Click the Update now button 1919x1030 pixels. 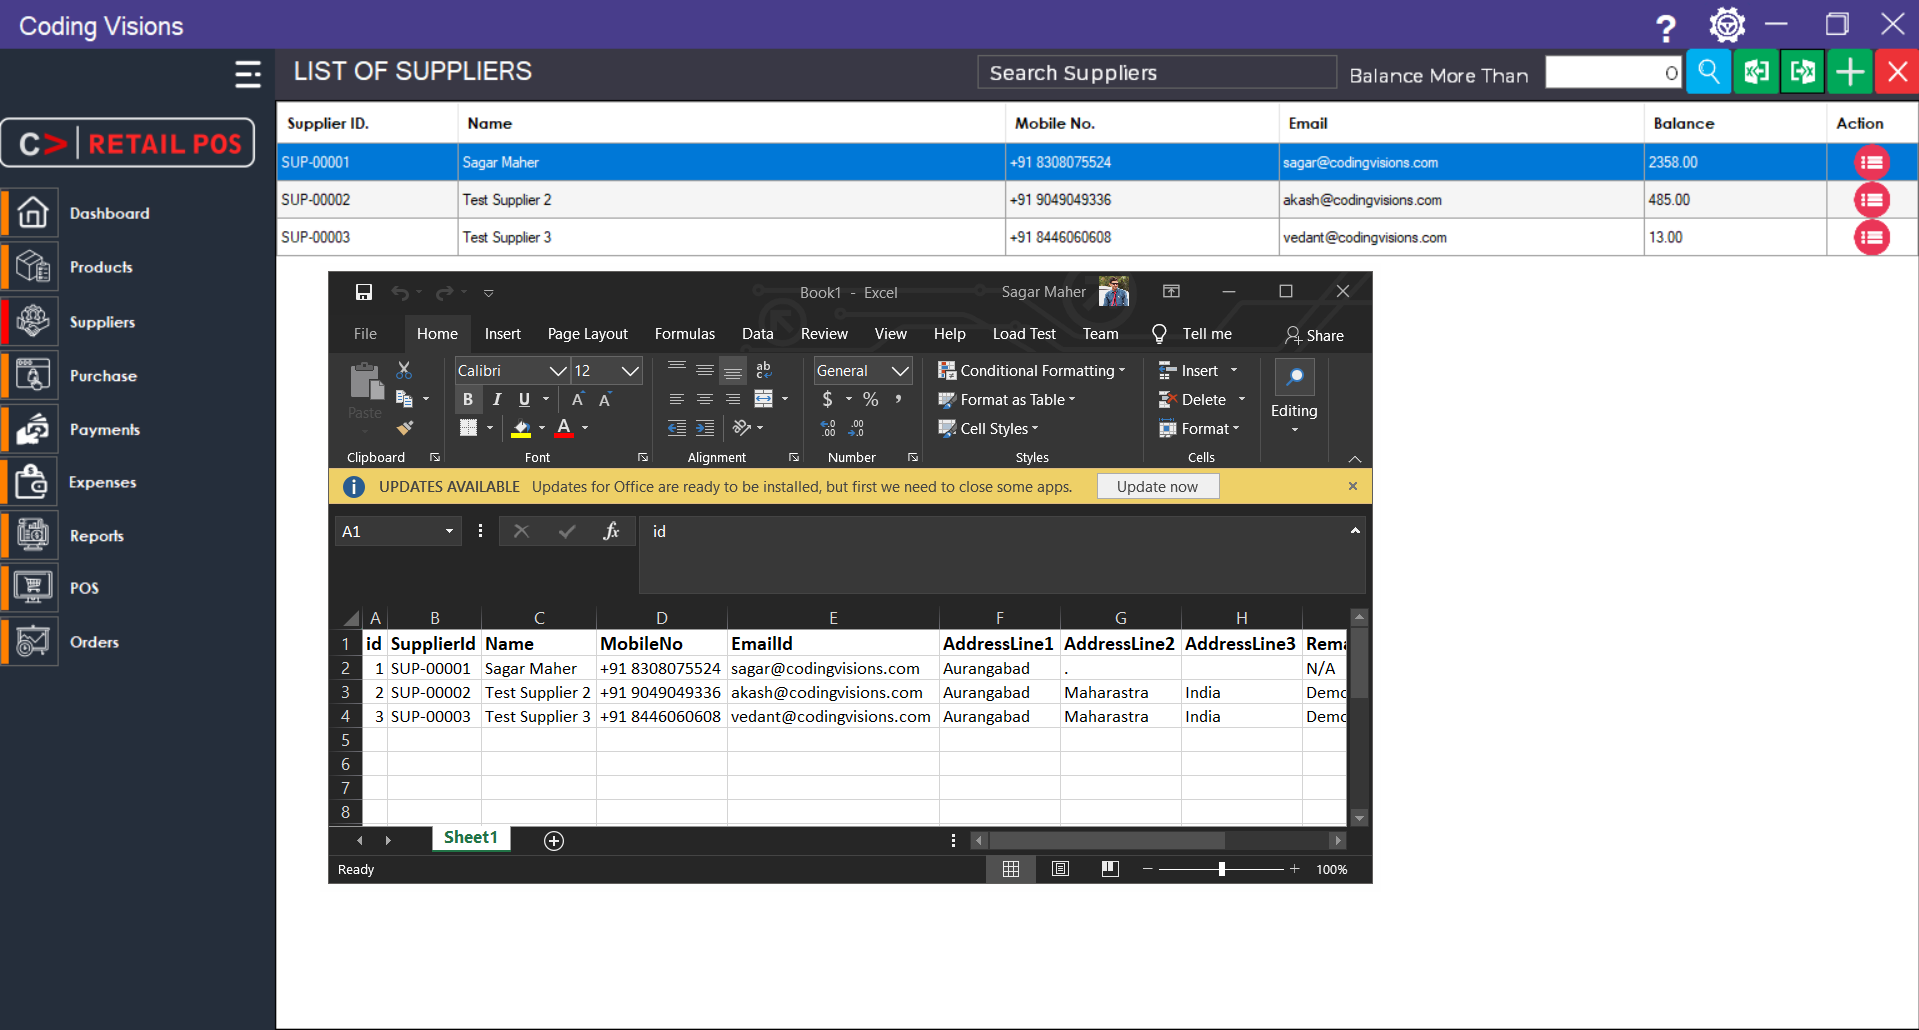(x=1157, y=487)
